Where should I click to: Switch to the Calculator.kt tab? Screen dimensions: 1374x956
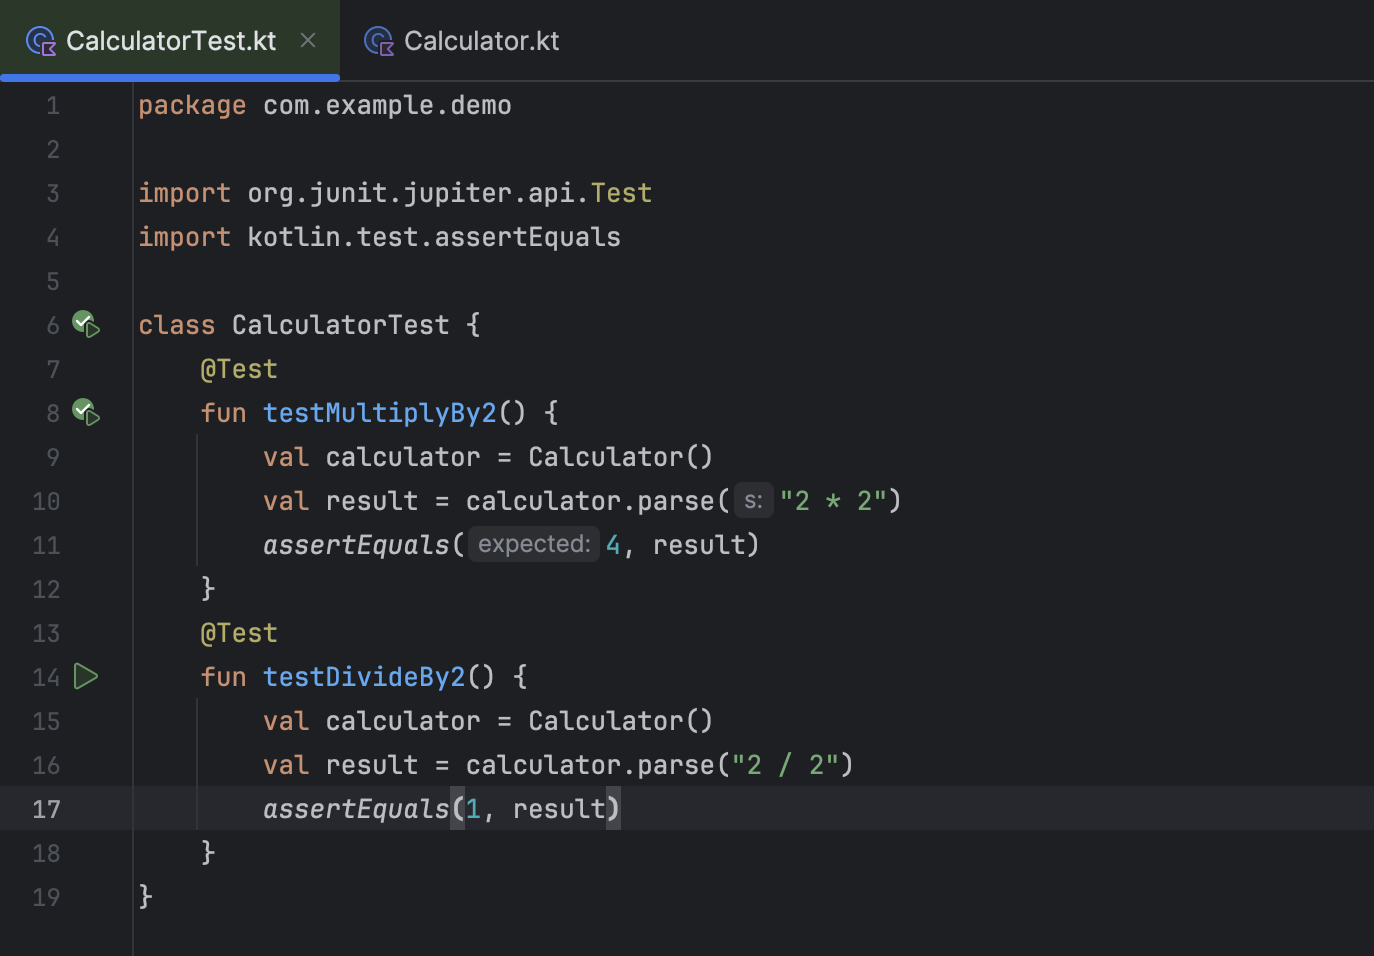(481, 40)
